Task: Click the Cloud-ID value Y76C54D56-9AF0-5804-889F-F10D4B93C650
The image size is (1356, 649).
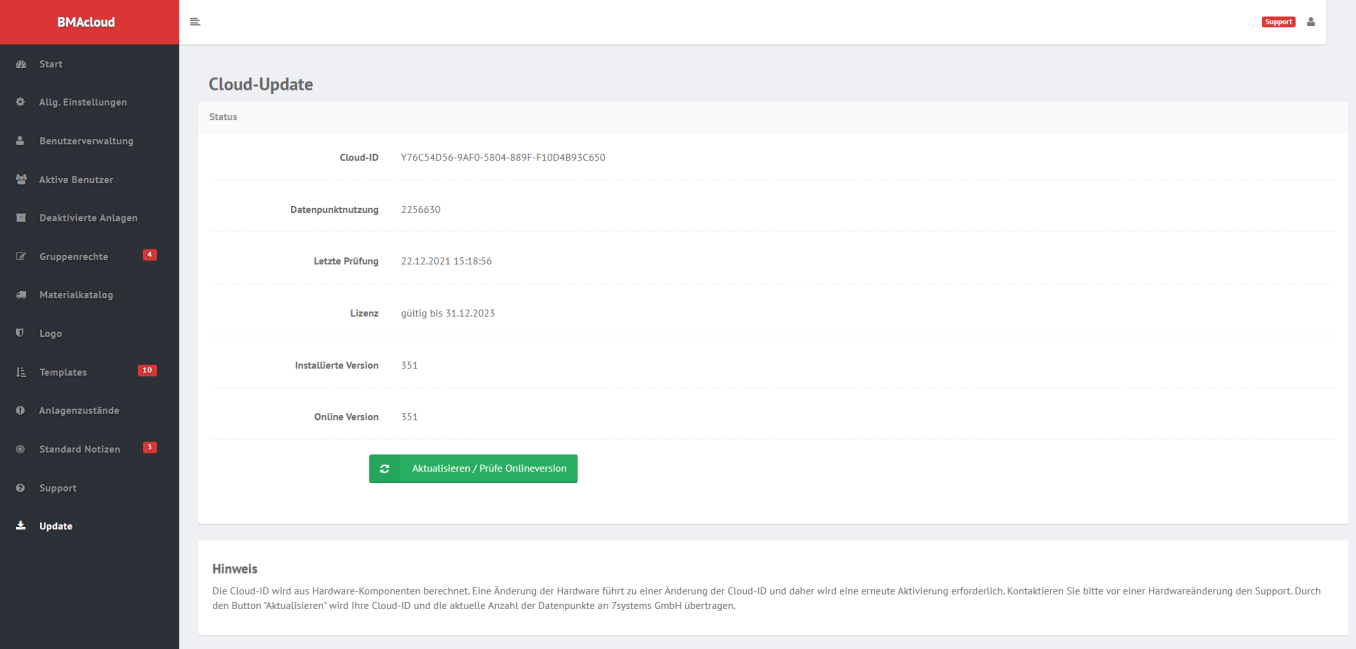Action: (503, 158)
